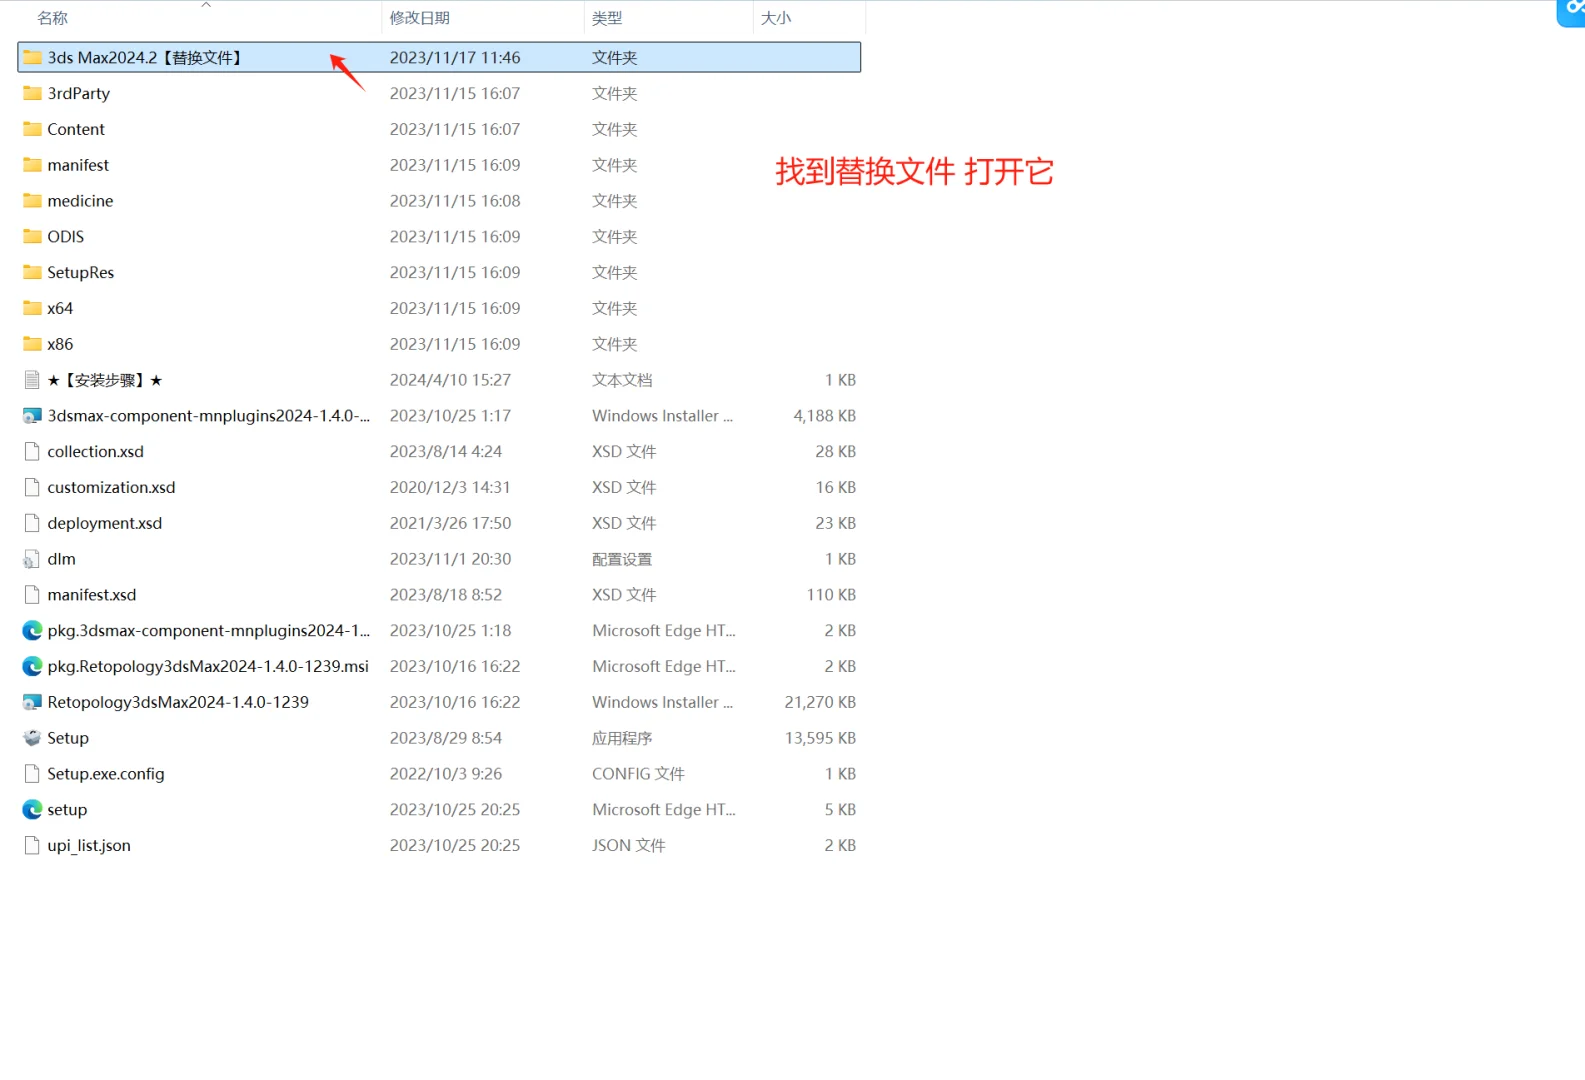Viewport: 1585px width, 1080px height.
Task: Toggle sort direction arrow above 名称
Action: click(x=206, y=5)
